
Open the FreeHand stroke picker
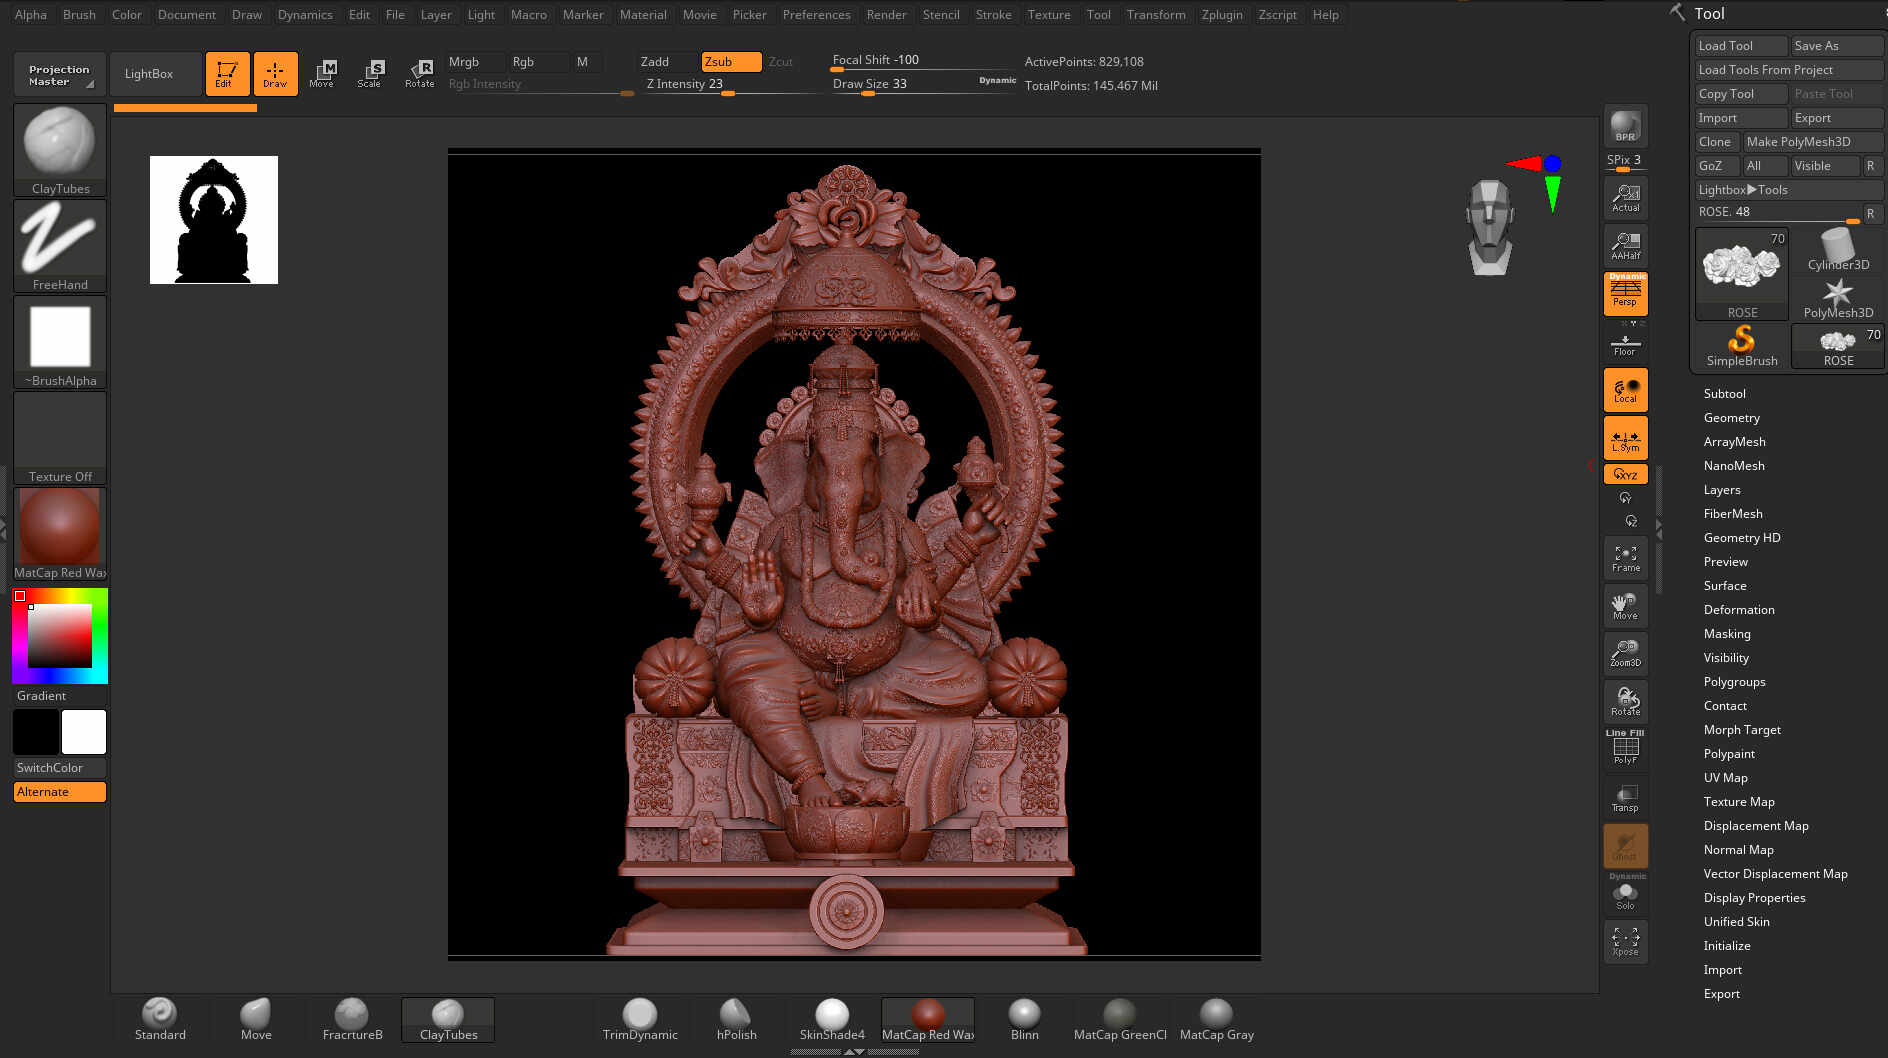(x=60, y=245)
